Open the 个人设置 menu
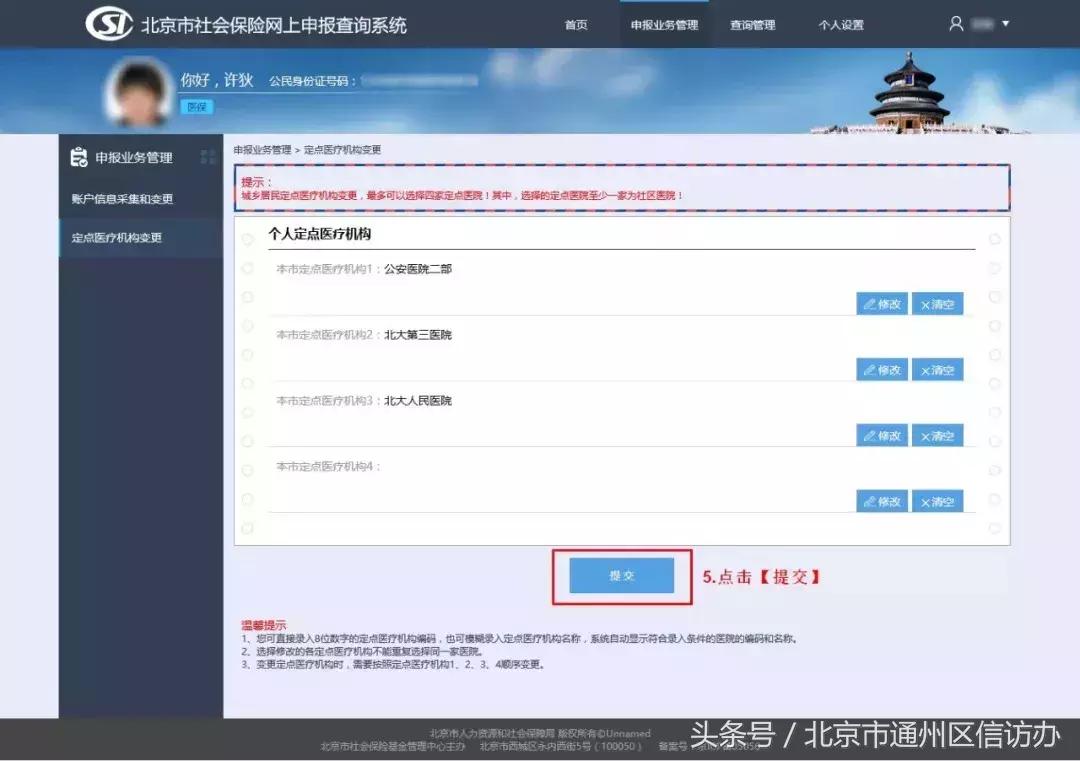Viewport: 1080px width, 761px height. coord(841,24)
